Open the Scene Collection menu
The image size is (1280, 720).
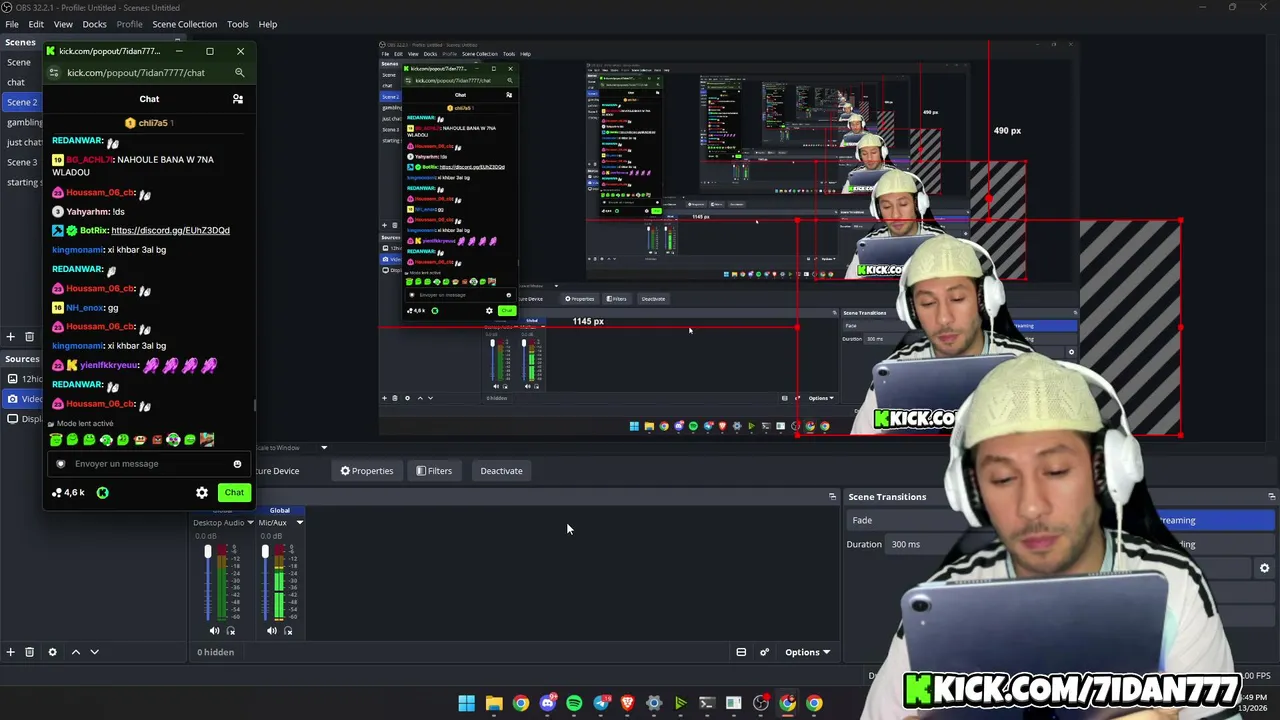point(184,24)
